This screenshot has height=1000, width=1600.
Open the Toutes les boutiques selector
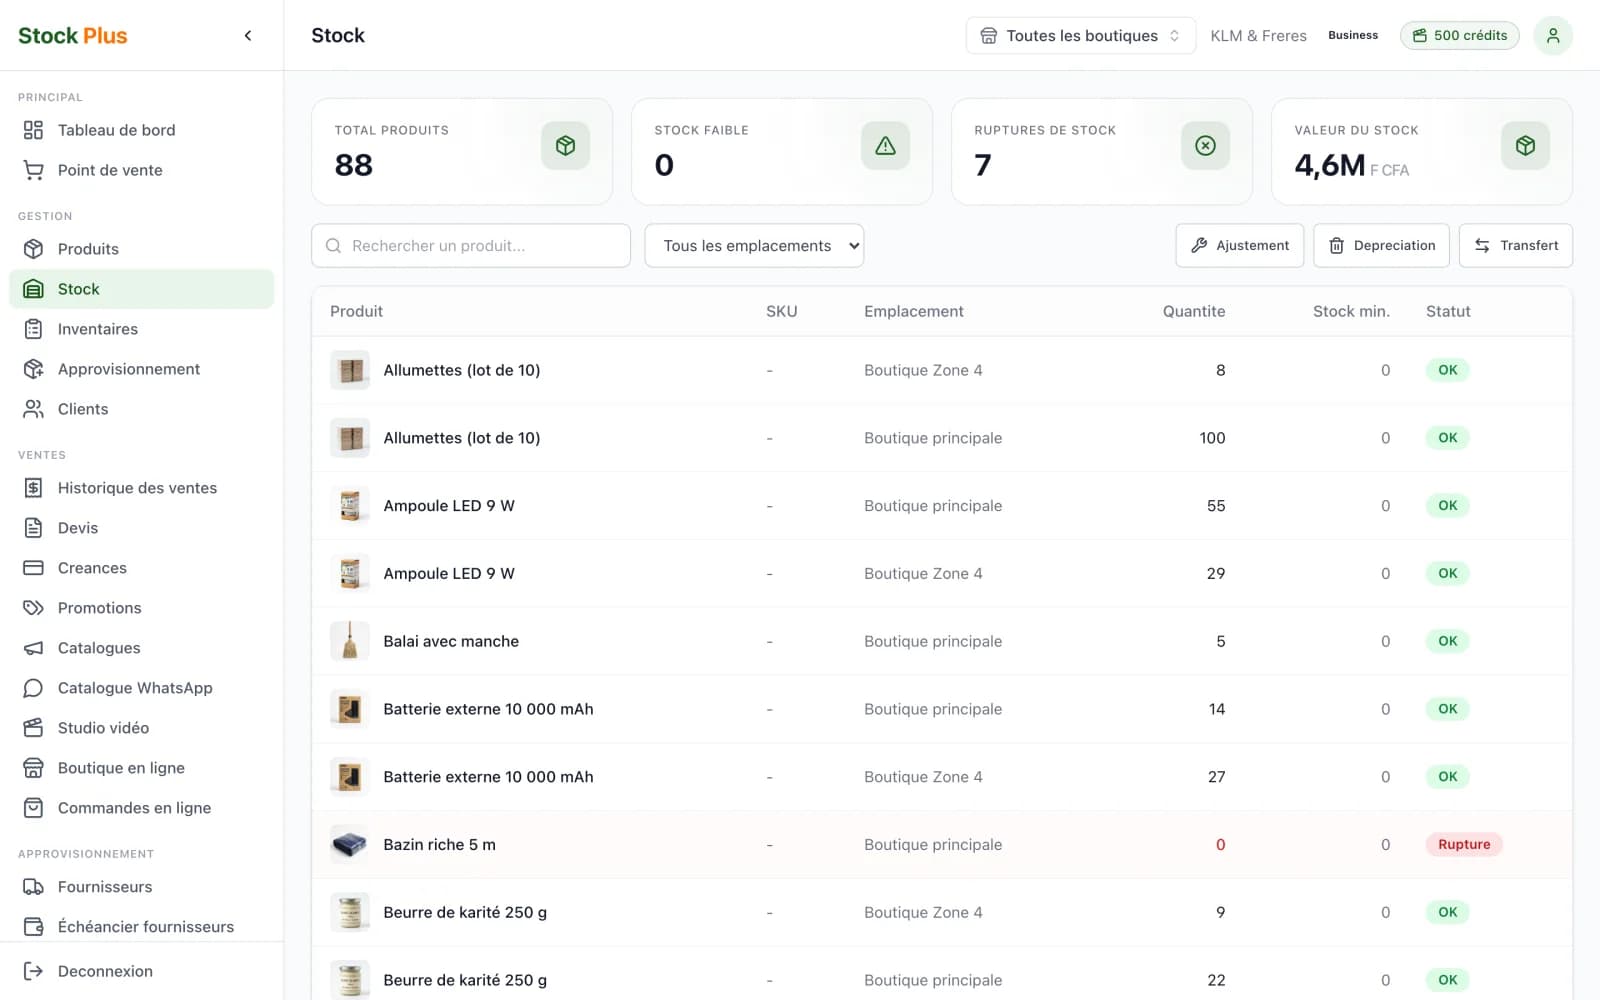point(1081,36)
